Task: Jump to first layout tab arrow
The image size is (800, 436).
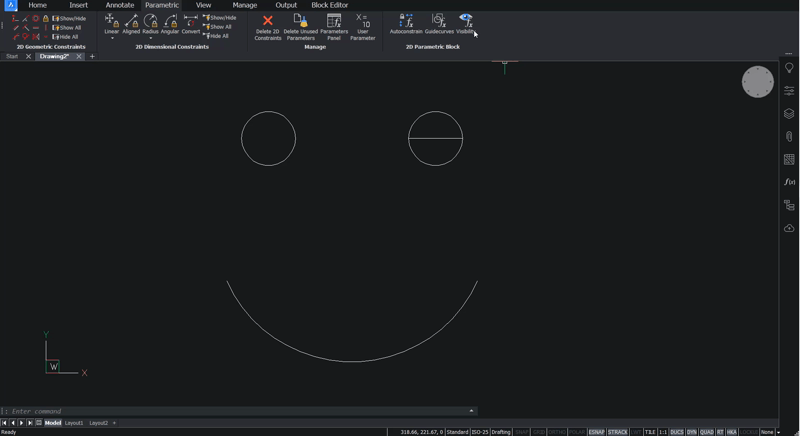Action: point(4,423)
